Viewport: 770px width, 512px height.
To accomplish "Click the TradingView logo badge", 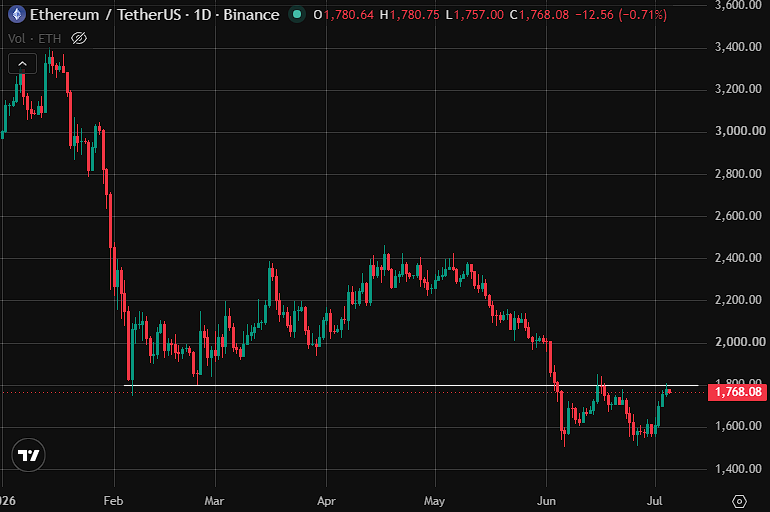I will pos(28,455).
